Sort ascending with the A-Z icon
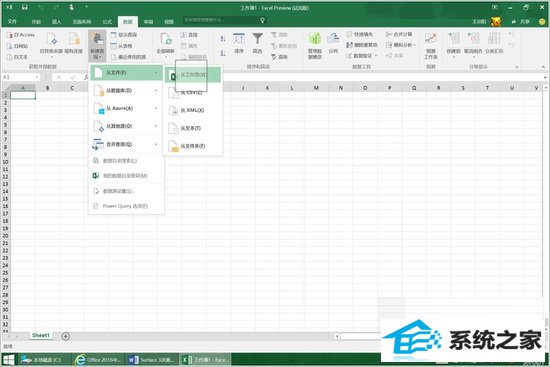 tap(223, 39)
